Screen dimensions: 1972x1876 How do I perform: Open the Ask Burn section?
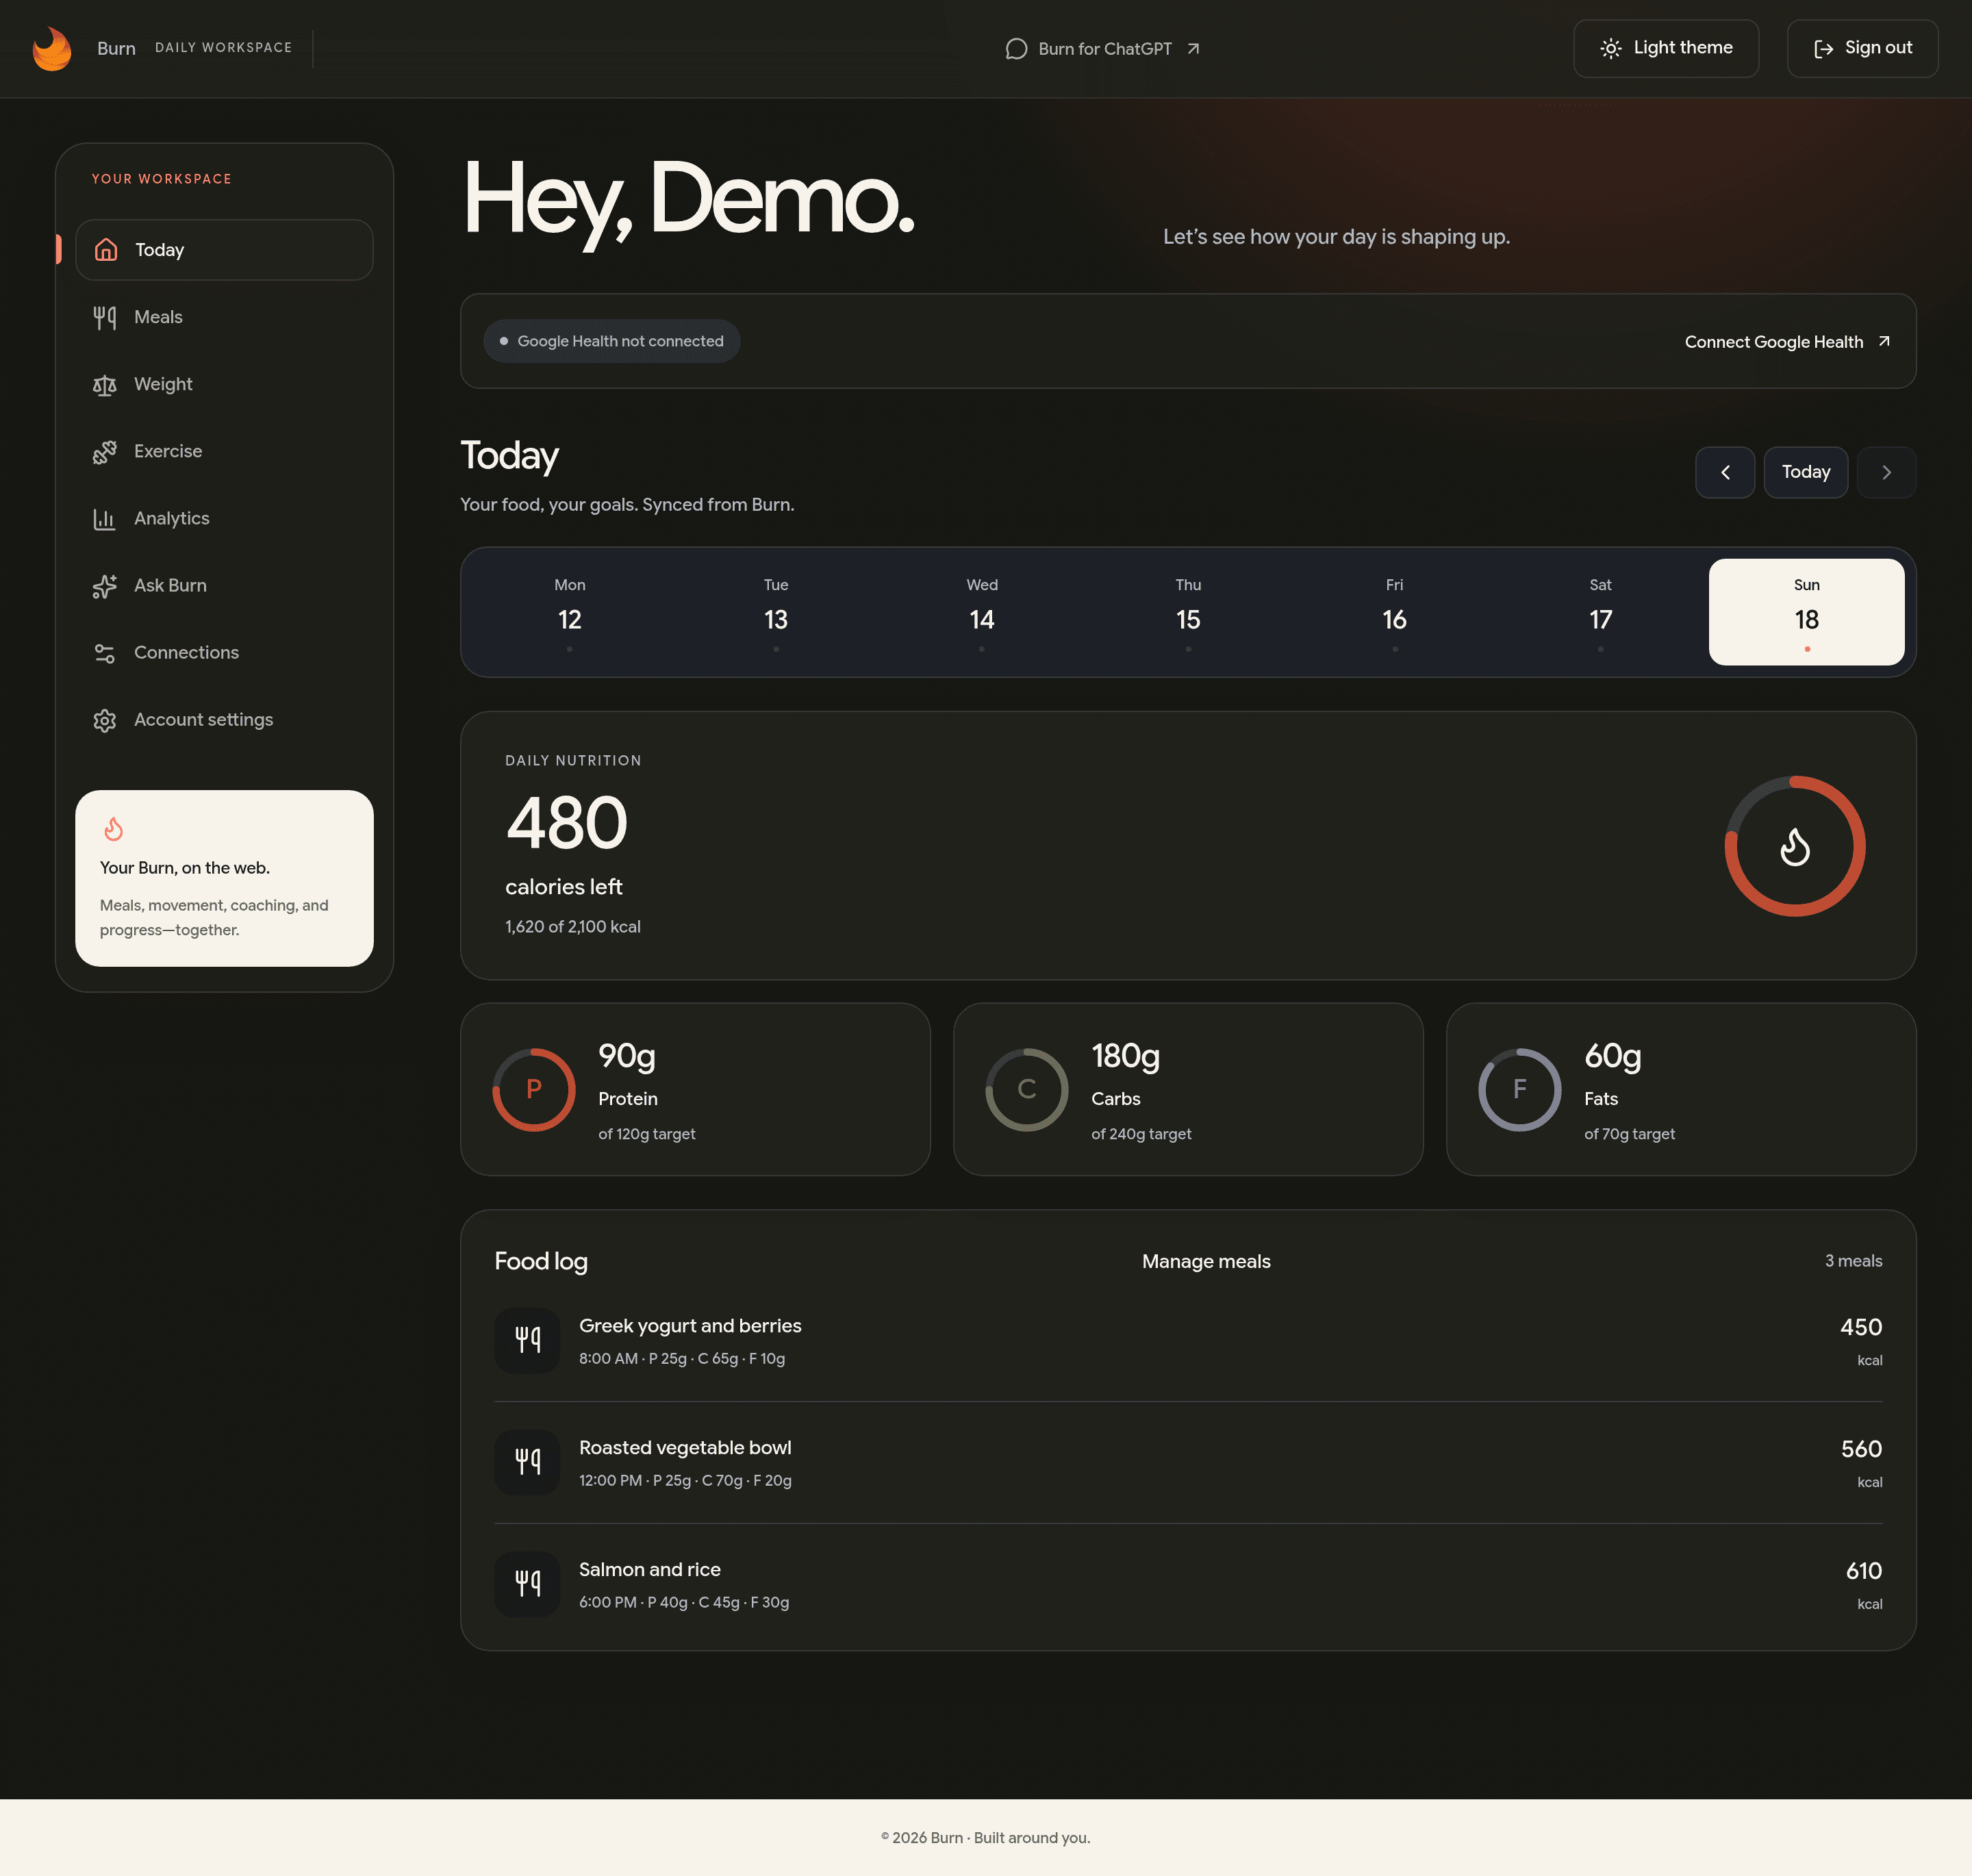coord(224,585)
